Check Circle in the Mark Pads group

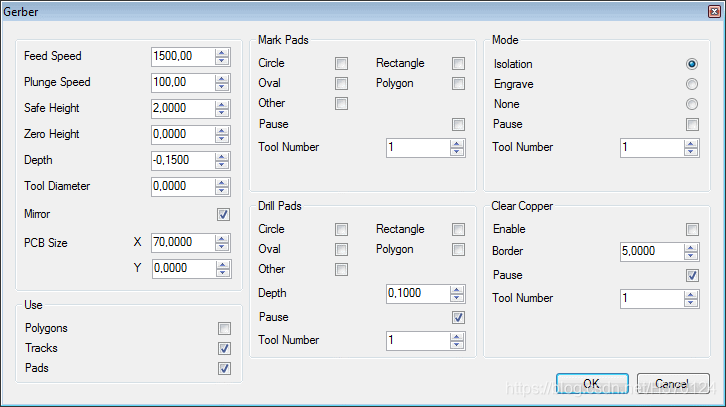click(341, 63)
